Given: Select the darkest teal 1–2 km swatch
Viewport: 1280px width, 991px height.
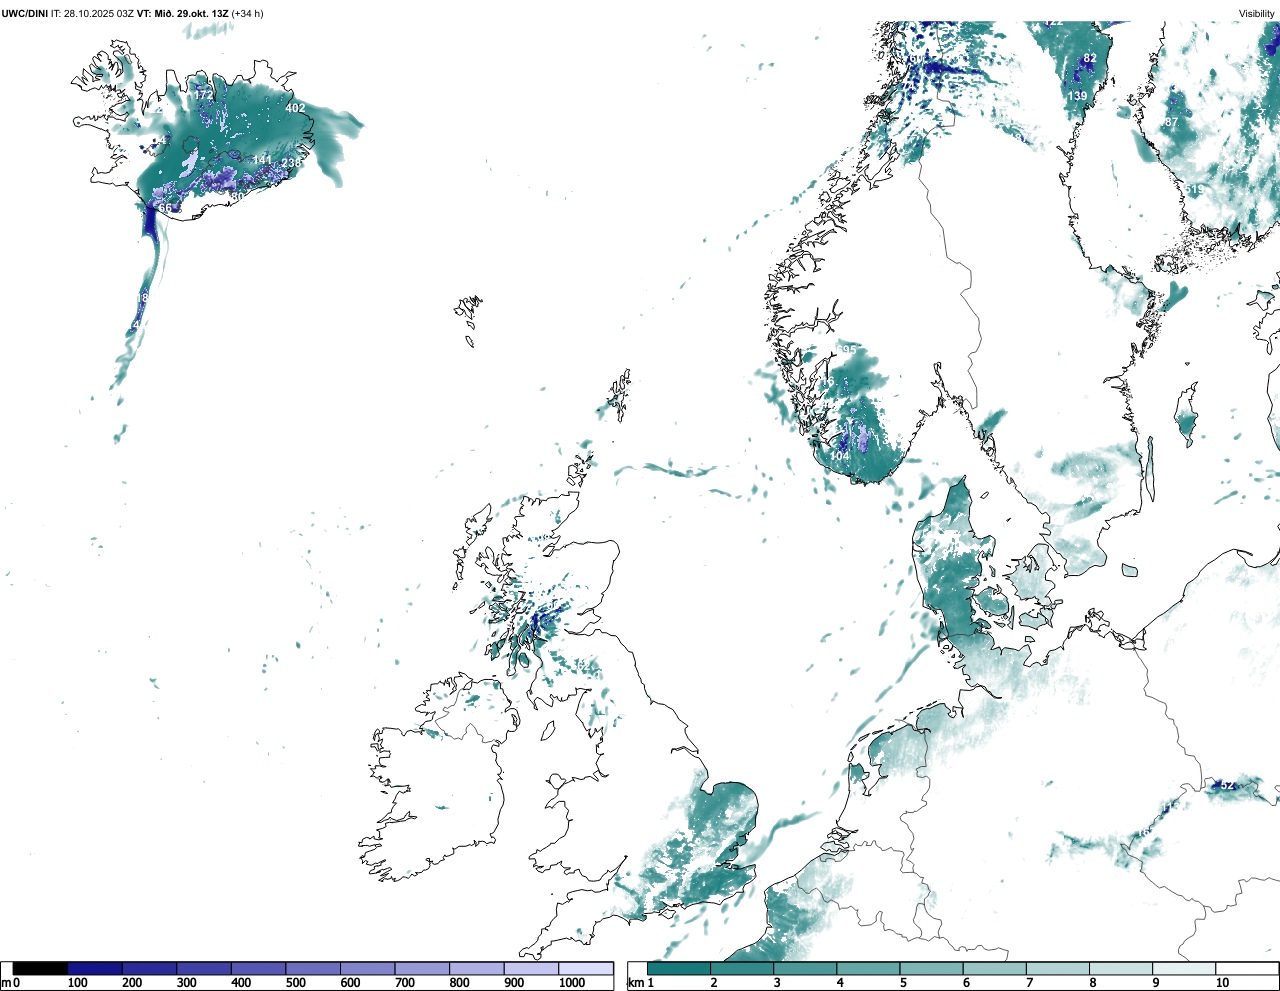Looking at the screenshot, I should (679, 968).
